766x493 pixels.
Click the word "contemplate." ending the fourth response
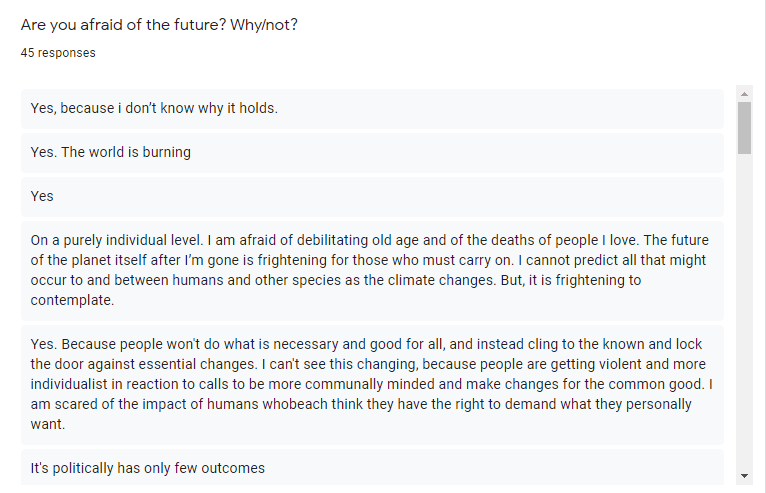72,300
